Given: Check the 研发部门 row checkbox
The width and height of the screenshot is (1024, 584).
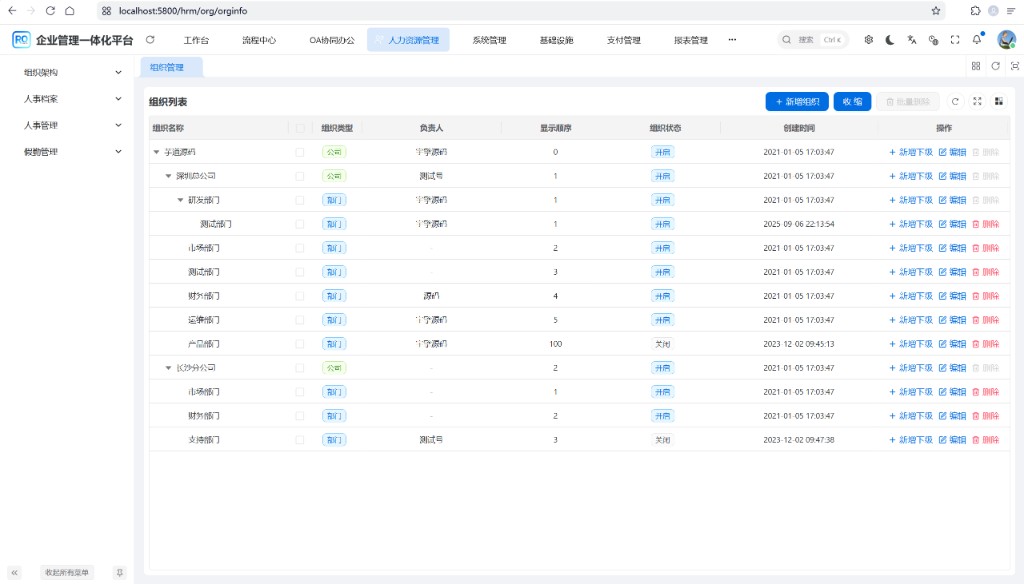Looking at the screenshot, I should 297,199.
